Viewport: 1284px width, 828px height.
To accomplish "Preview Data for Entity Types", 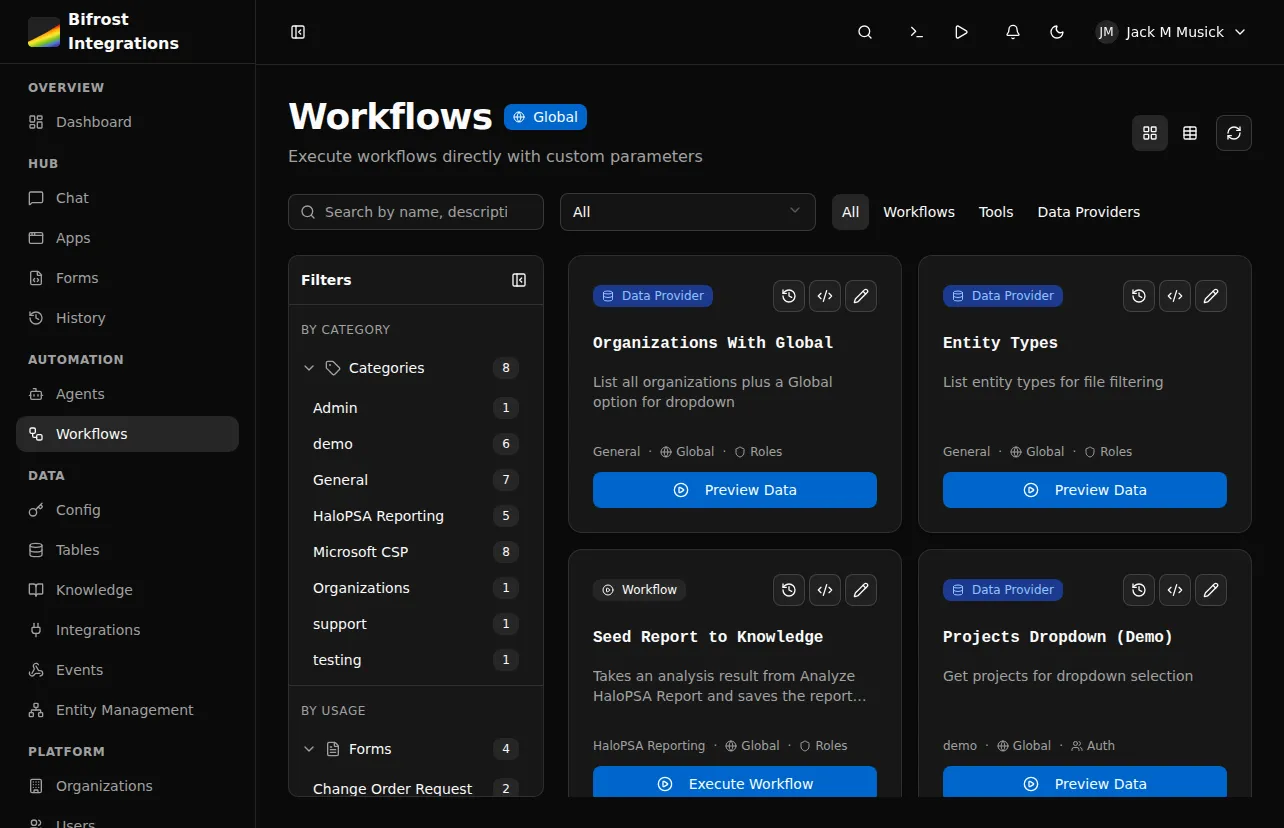I will (x=1084, y=490).
